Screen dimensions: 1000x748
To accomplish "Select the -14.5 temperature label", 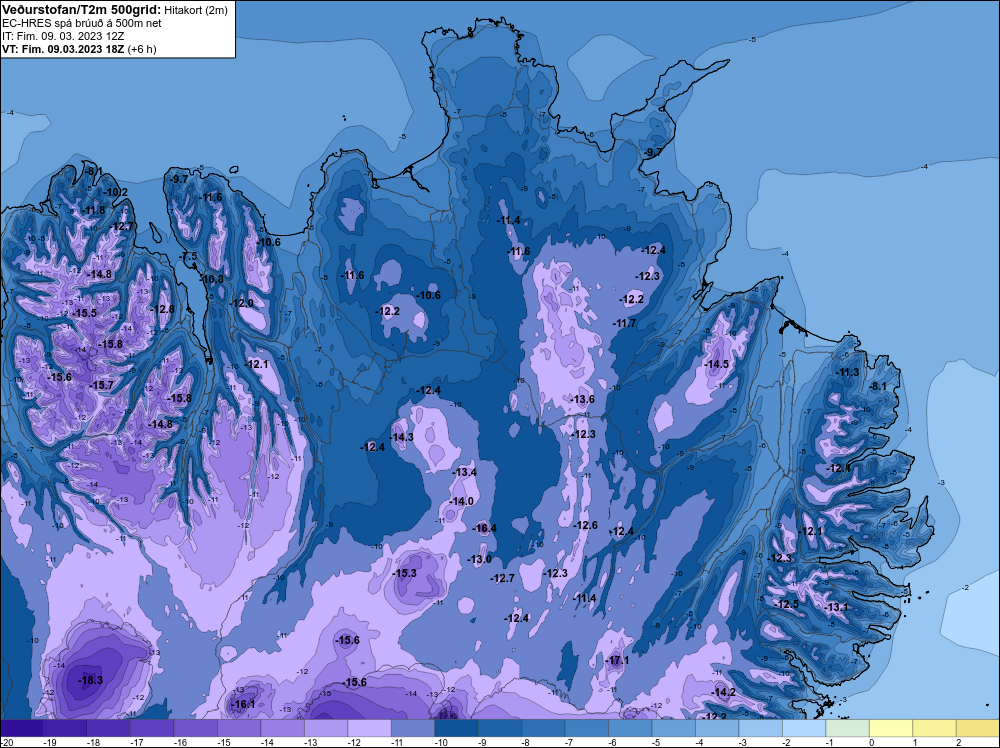I will click(x=716, y=364).
